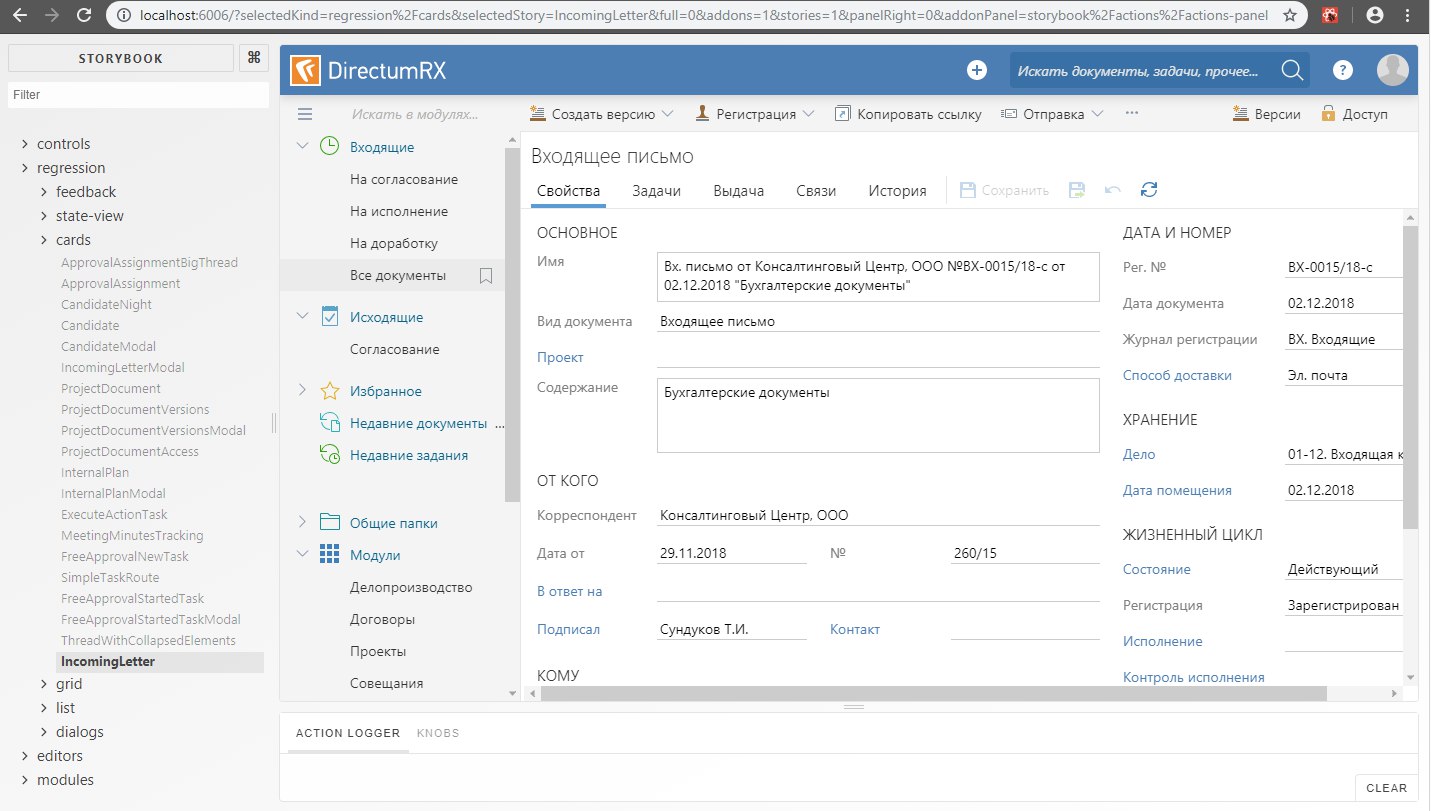Viewport: 1431px width, 811px height.
Task: Collapse the Модули section
Action: pos(303,555)
